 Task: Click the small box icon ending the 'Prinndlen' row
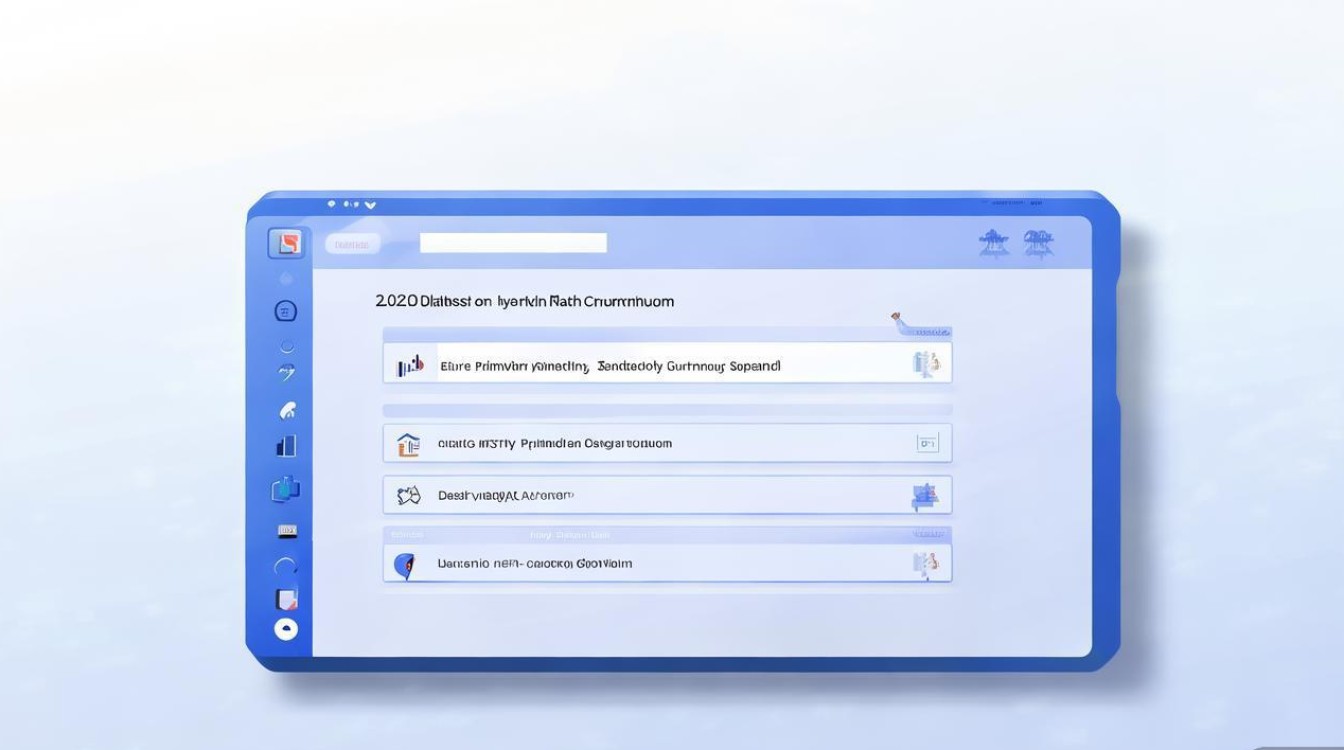928,443
